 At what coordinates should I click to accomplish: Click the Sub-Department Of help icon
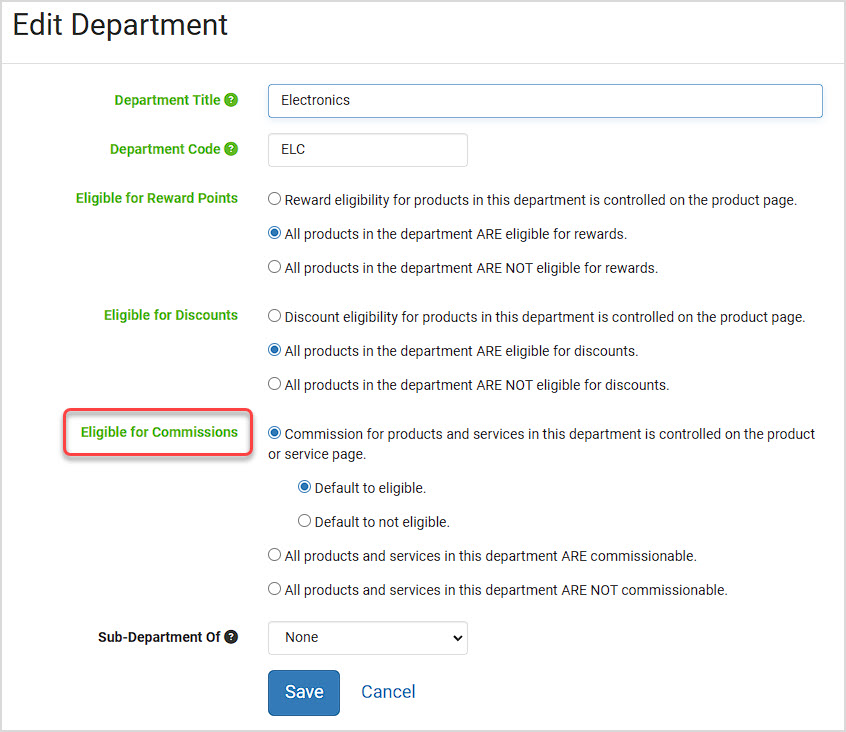tap(231, 637)
